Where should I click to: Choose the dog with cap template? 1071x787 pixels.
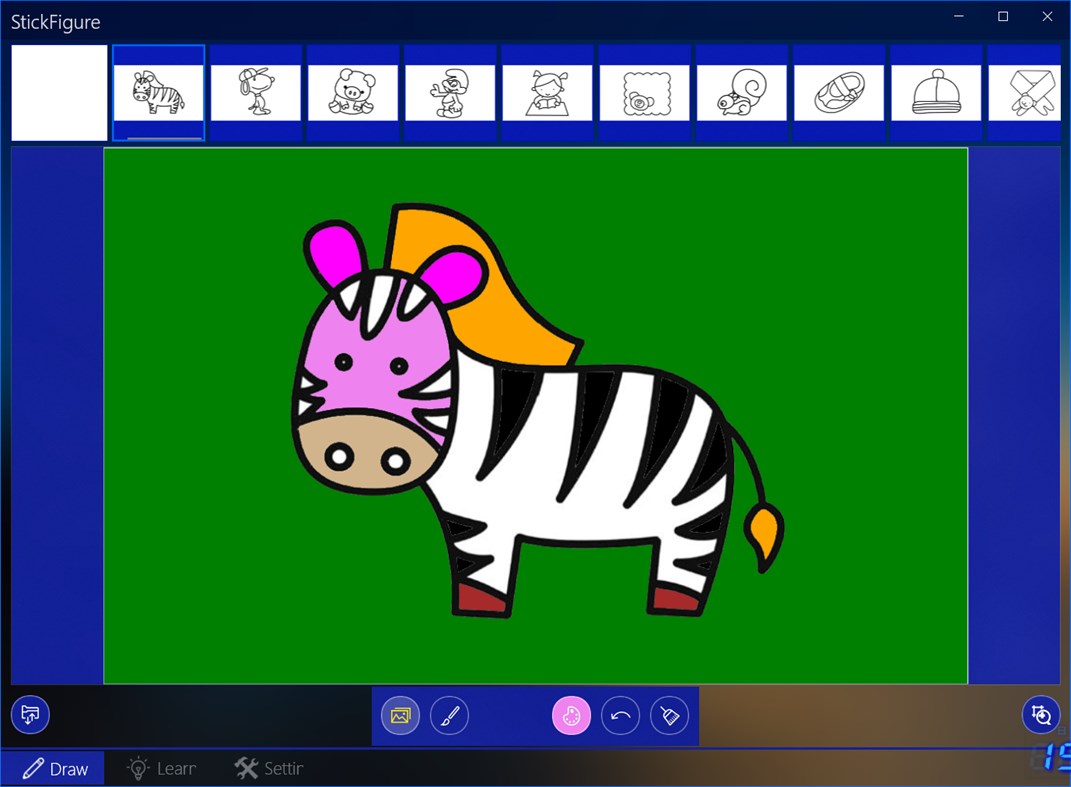tap(255, 93)
